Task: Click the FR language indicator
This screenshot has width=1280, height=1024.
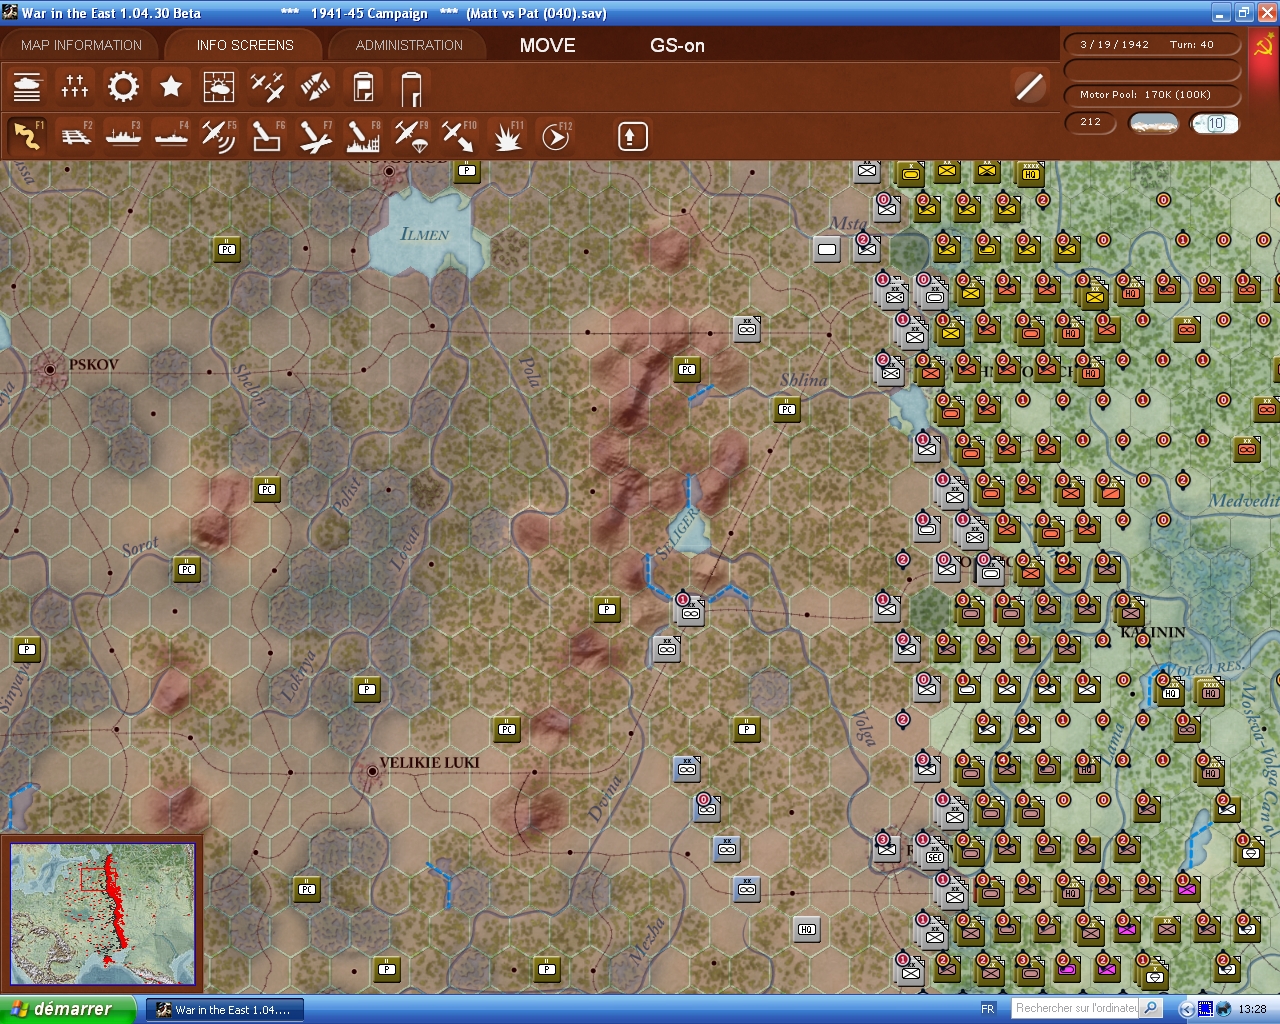Action: coord(988,1009)
